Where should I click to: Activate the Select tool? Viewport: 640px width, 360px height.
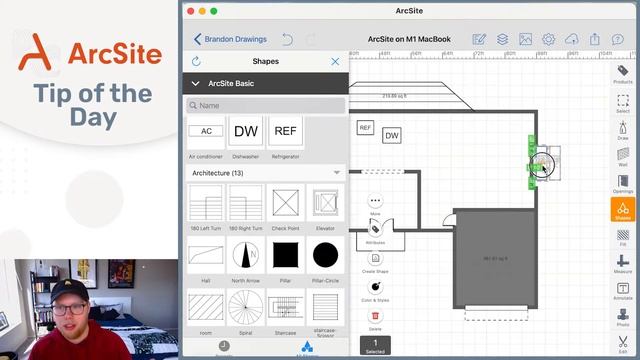click(x=622, y=103)
